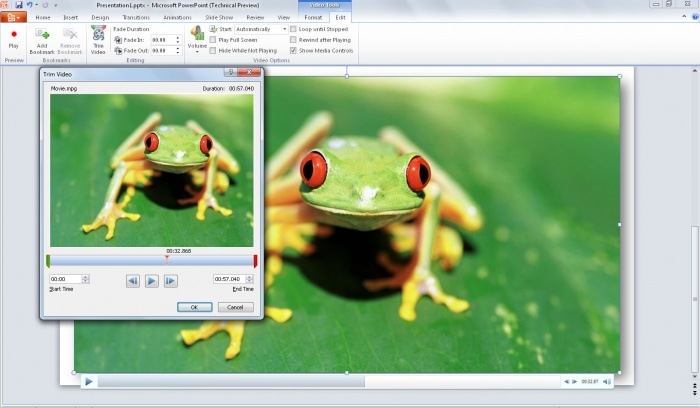Open the Transitions ribbon tab
The image size is (700, 408).
136,17
